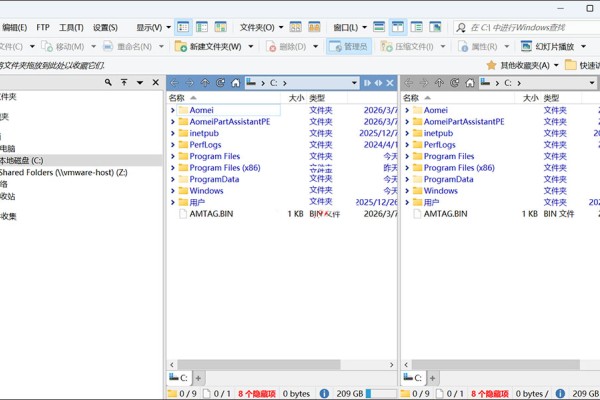Open the right pane path history dropdown

[x=592, y=83]
